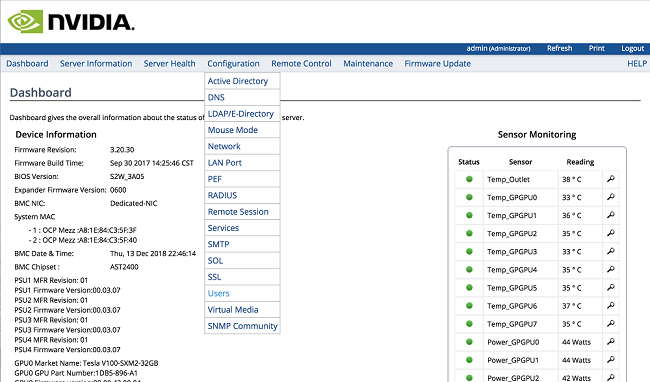Viewport: 650px width, 382px height.
Task: Open the Remote Control menu
Action: [301, 64]
